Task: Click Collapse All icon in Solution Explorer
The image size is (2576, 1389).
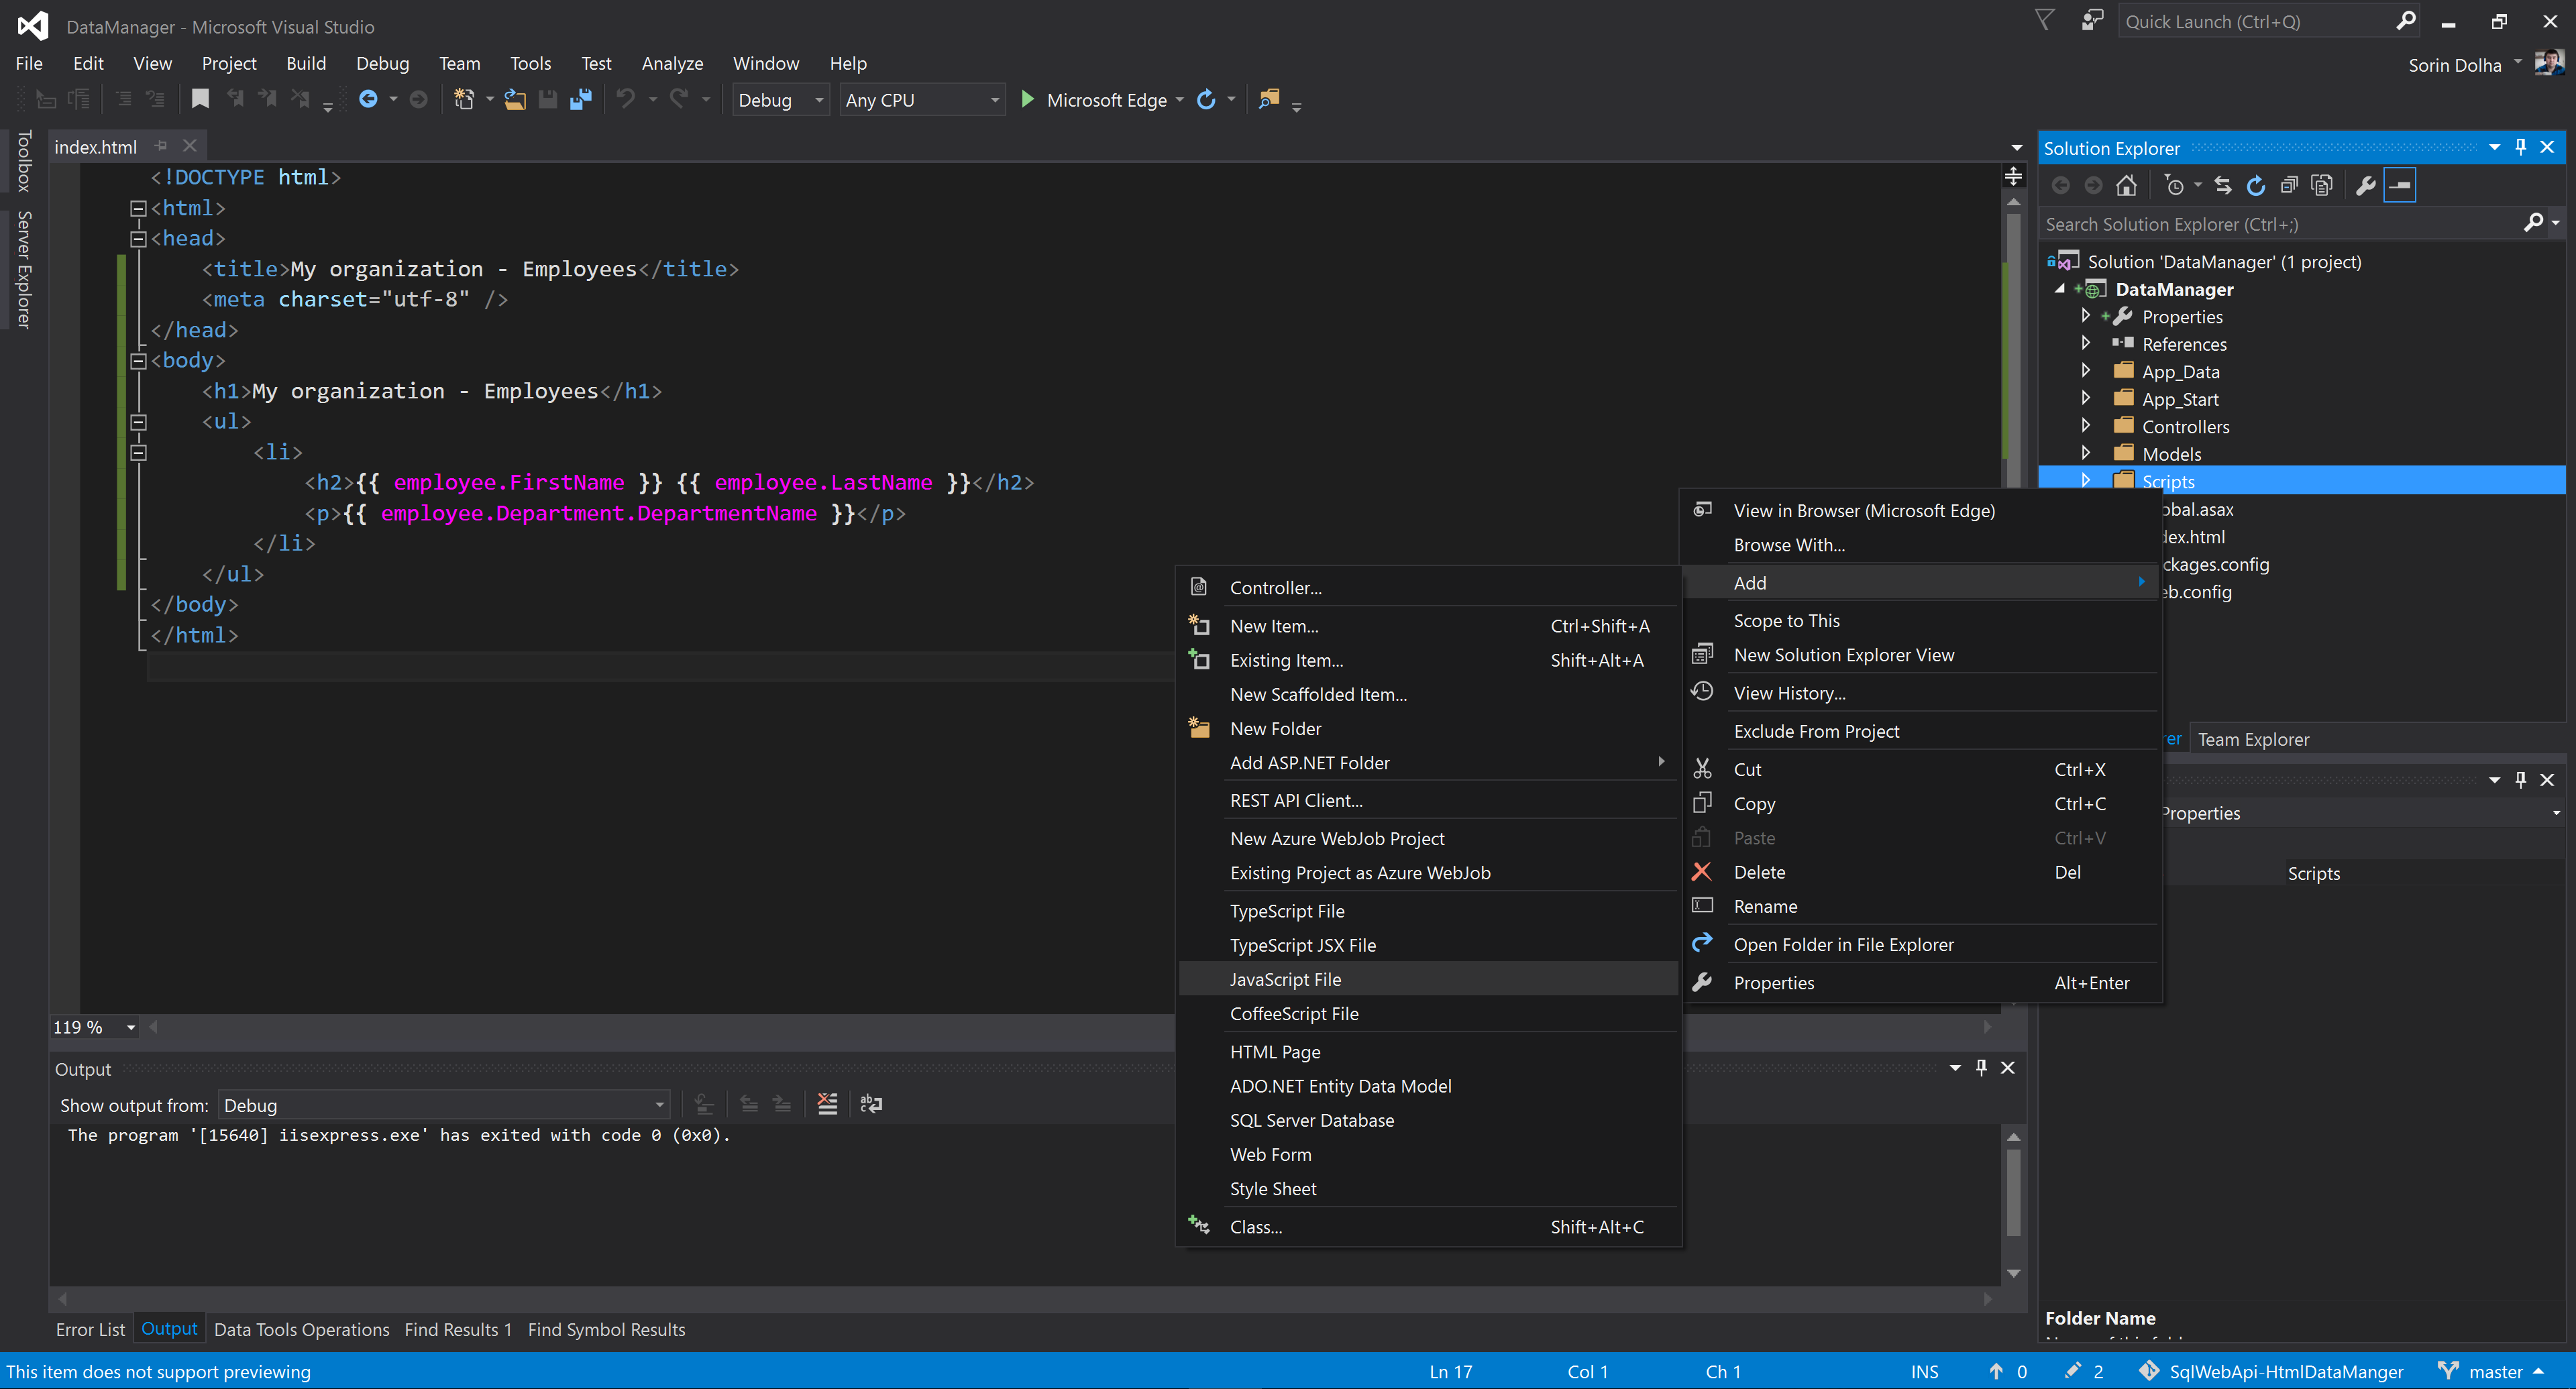Action: 2289,185
